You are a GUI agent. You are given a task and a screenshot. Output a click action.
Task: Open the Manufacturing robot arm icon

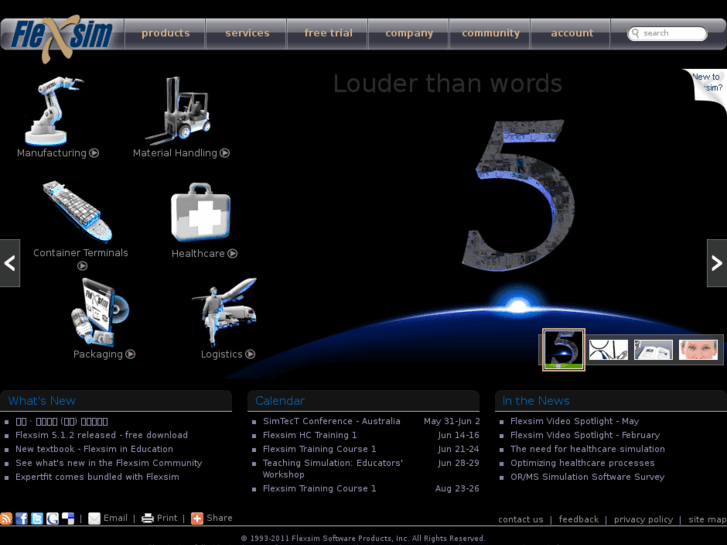pyautogui.click(x=53, y=111)
